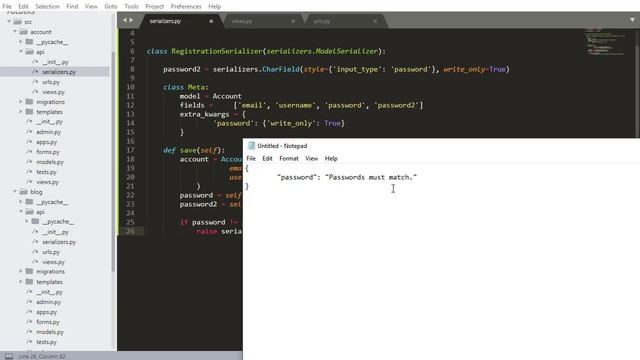Open admin.py under account

pos(48,132)
